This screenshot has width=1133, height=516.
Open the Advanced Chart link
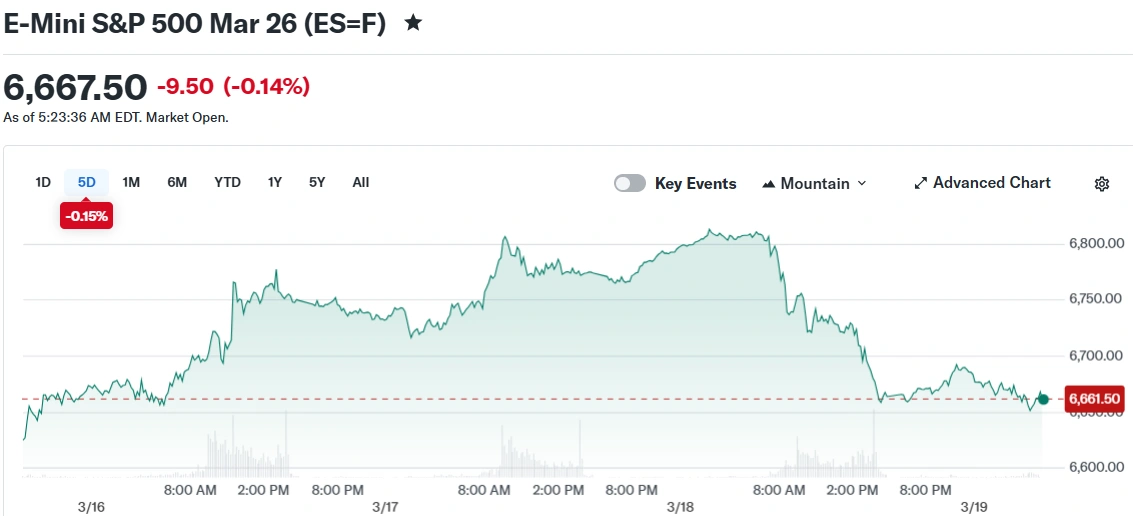coord(982,183)
